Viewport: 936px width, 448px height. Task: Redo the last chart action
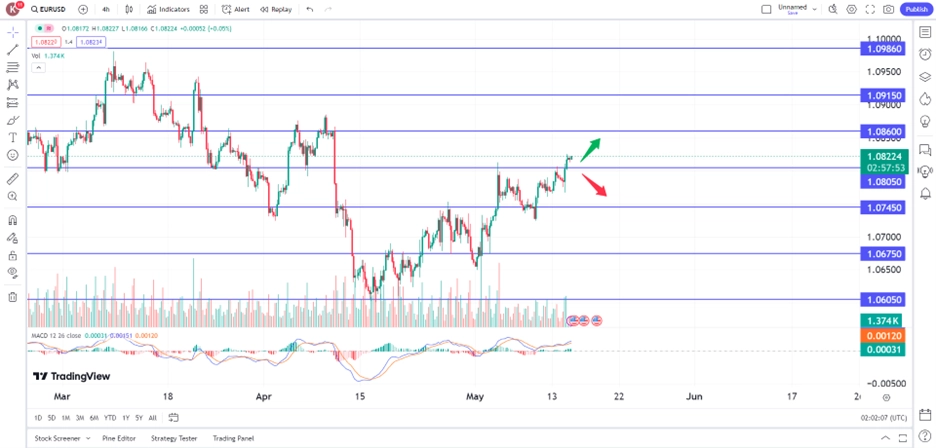pos(328,10)
